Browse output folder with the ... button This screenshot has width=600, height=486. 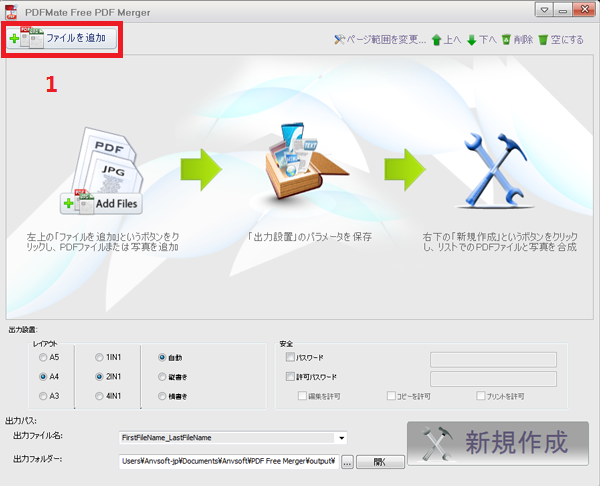[x=347, y=462]
